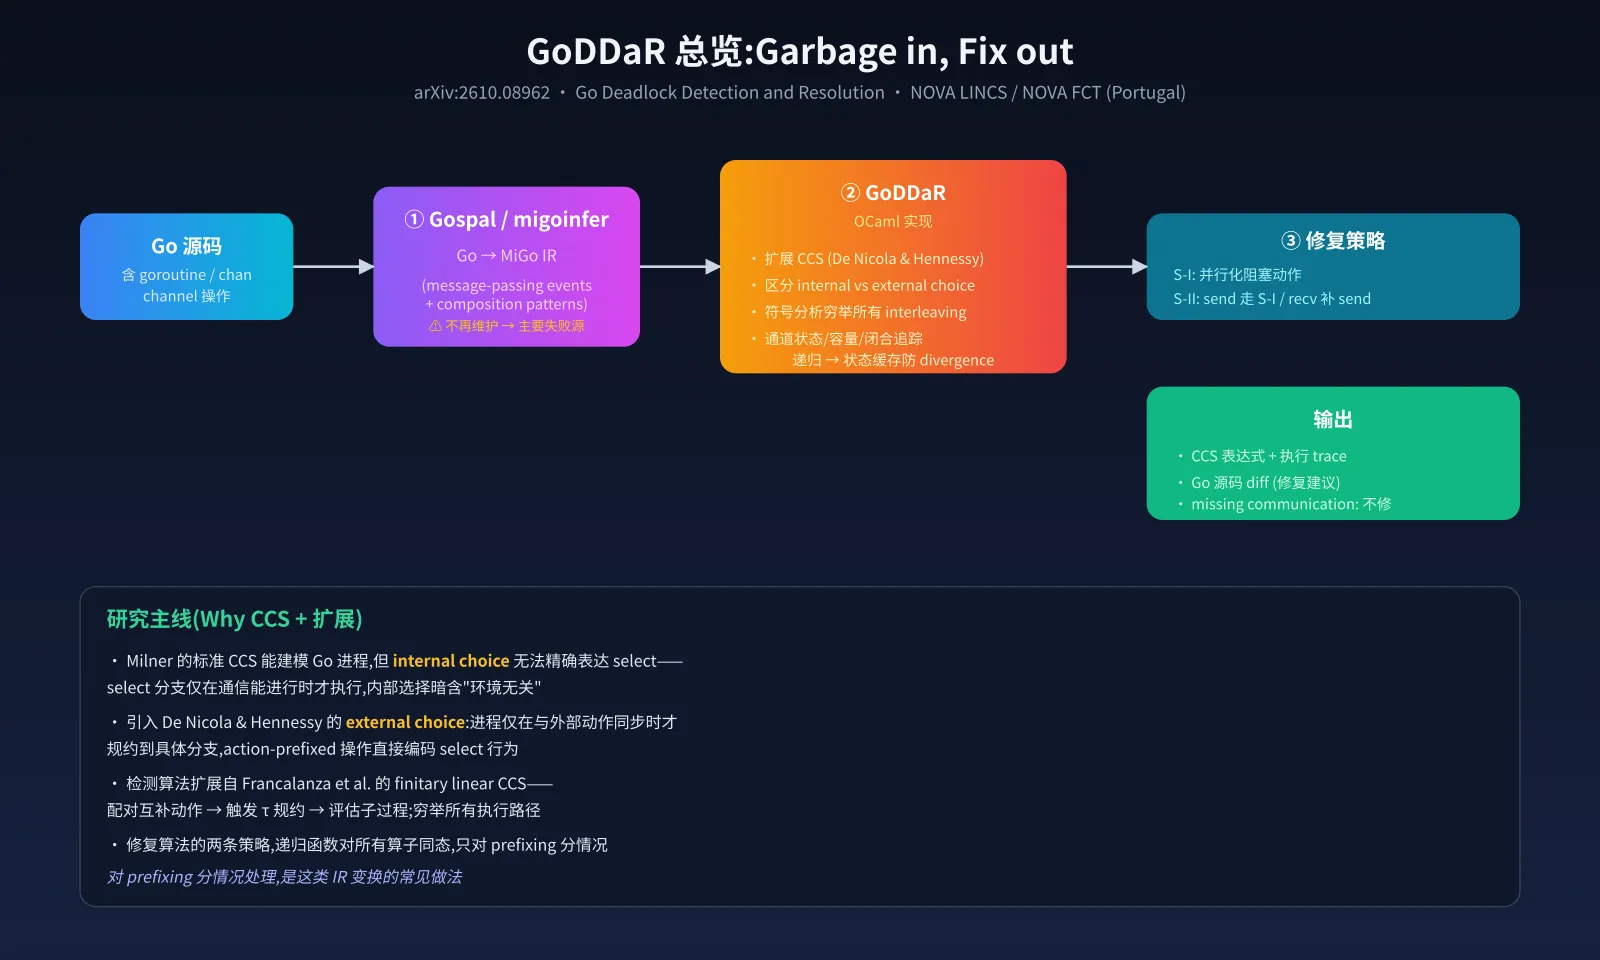
Task: Click "select 分支仅在通信能进行时才执行" line
Action: (x=324, y=688)
